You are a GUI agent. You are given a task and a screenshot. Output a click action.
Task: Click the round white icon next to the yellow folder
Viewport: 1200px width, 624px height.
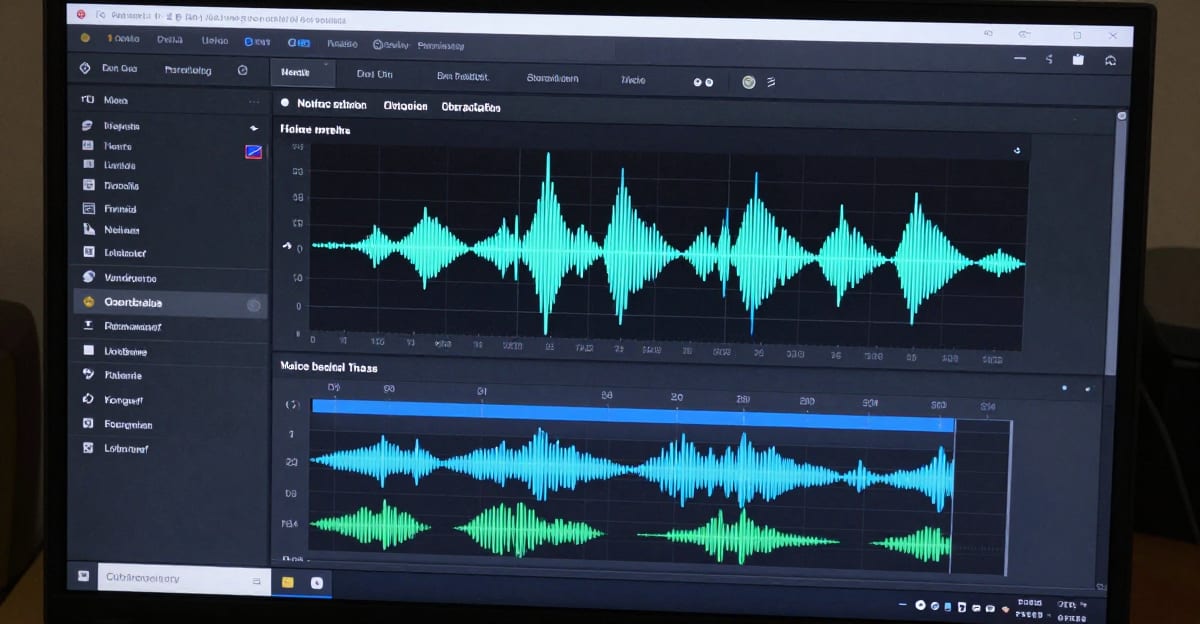pos(317,582)
